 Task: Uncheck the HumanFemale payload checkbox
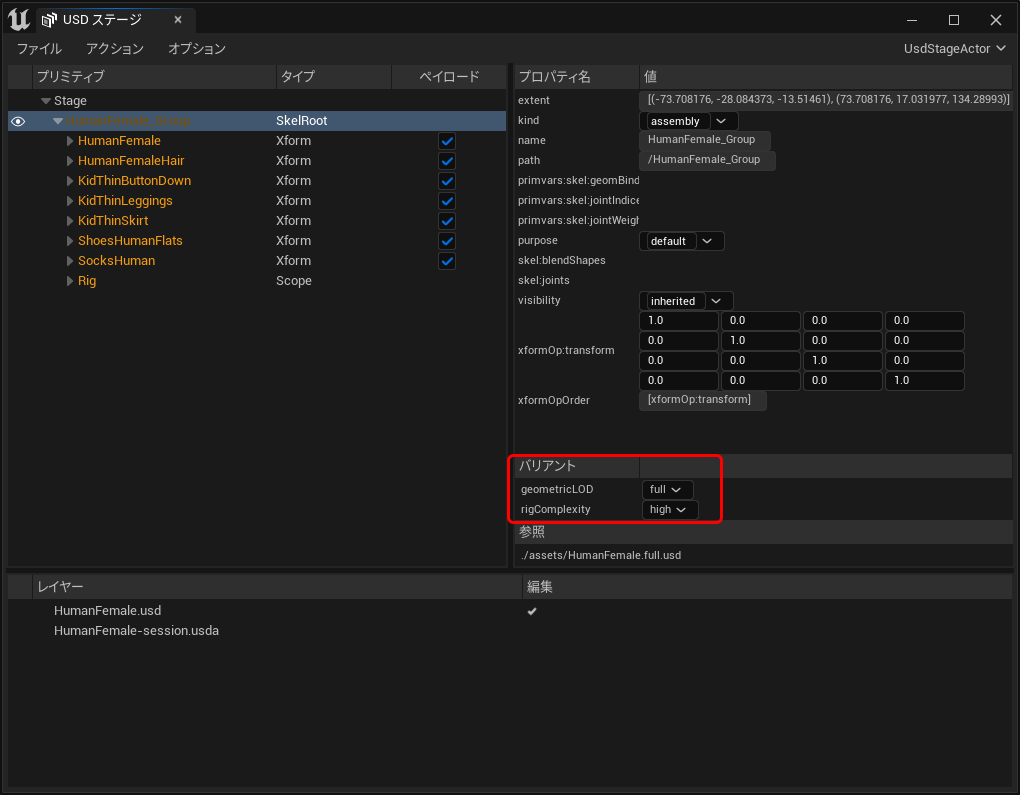[447, 141]
